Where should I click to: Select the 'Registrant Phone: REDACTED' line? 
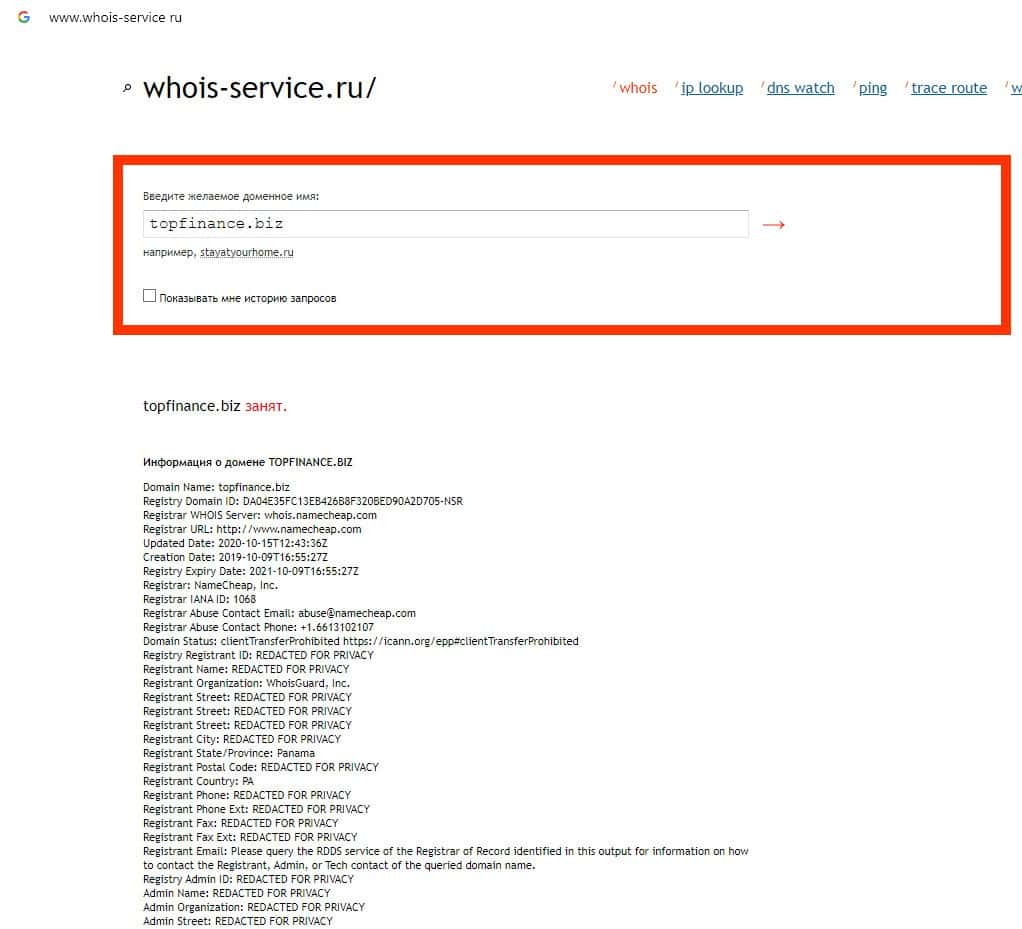coord(247,796)
